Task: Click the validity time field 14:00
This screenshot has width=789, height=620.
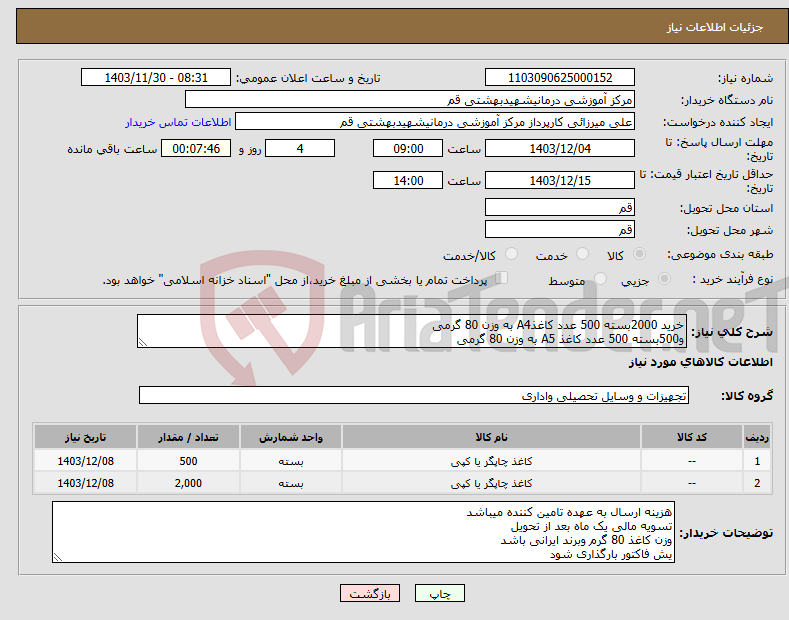Action: click(408, 180)
